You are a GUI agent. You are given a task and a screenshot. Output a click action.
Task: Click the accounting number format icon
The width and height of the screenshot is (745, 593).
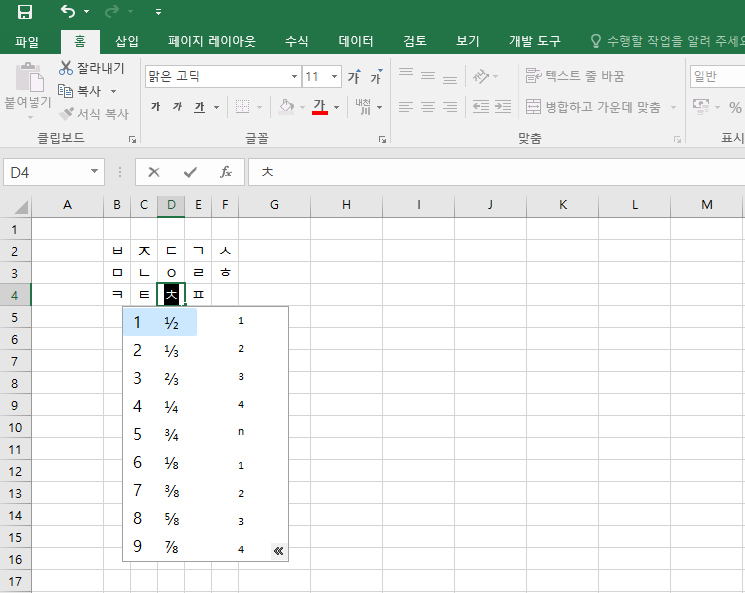(x=701, y=106)
